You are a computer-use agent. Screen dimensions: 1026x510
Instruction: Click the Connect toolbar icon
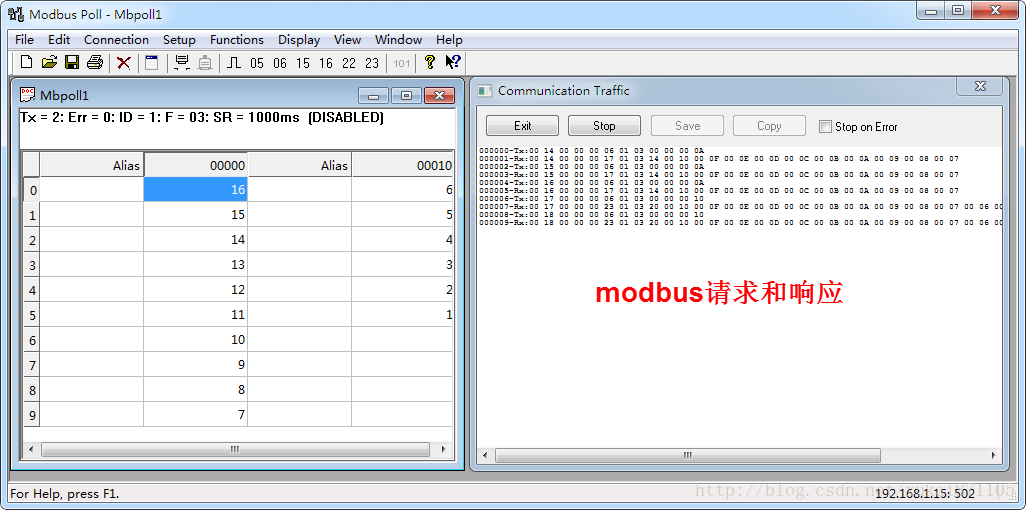coord(182,63)
